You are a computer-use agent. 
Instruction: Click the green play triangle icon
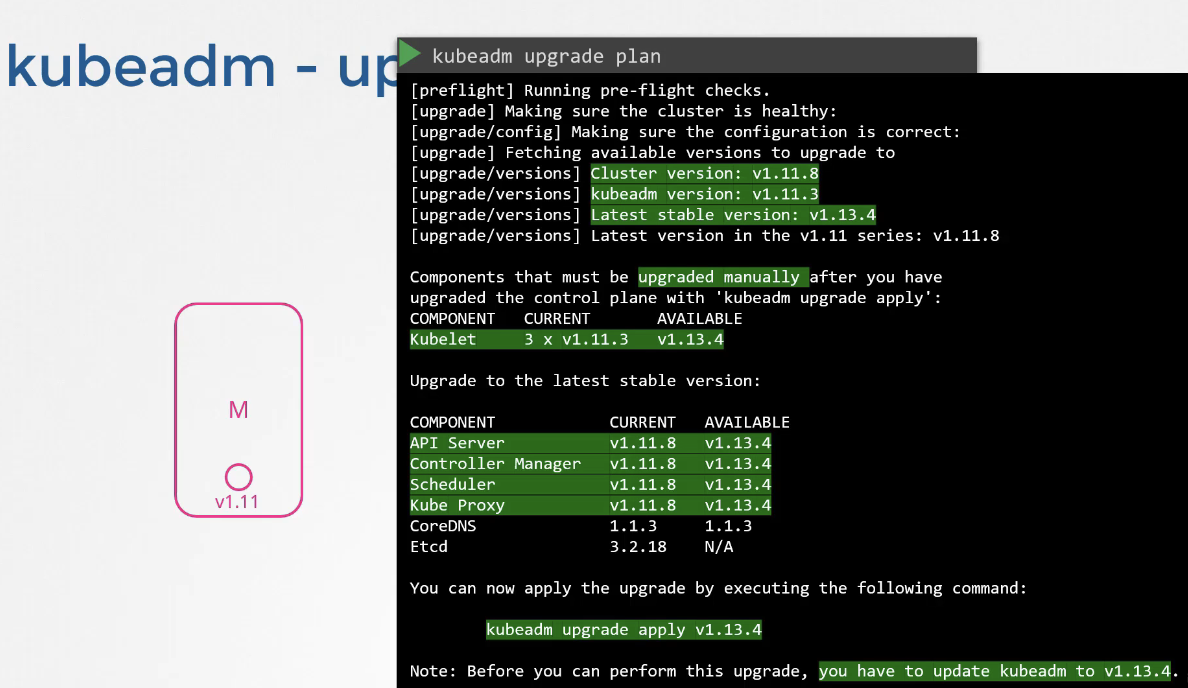410,53
